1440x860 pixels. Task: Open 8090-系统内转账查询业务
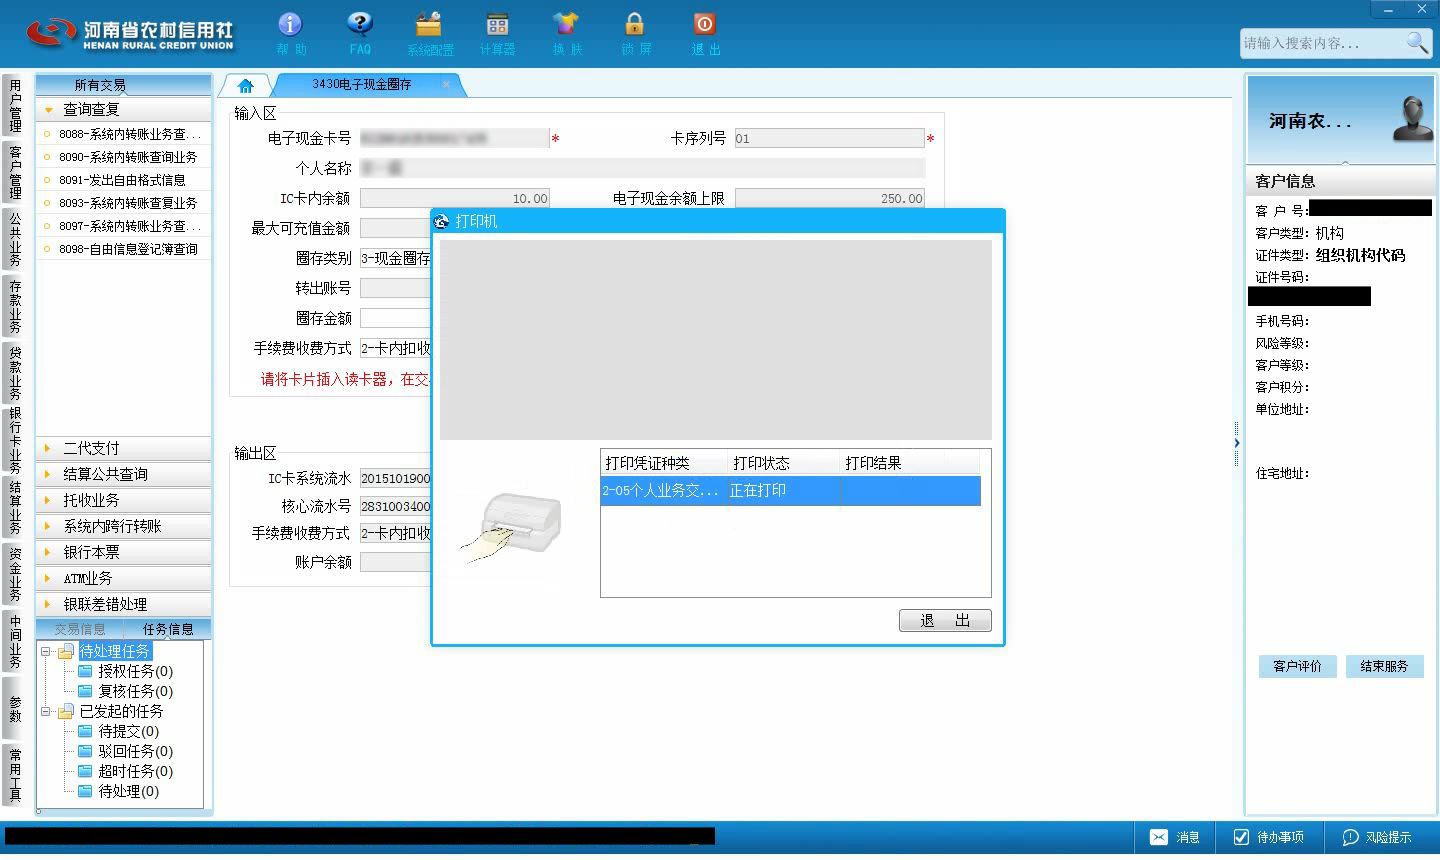click(x=124, y=157)
